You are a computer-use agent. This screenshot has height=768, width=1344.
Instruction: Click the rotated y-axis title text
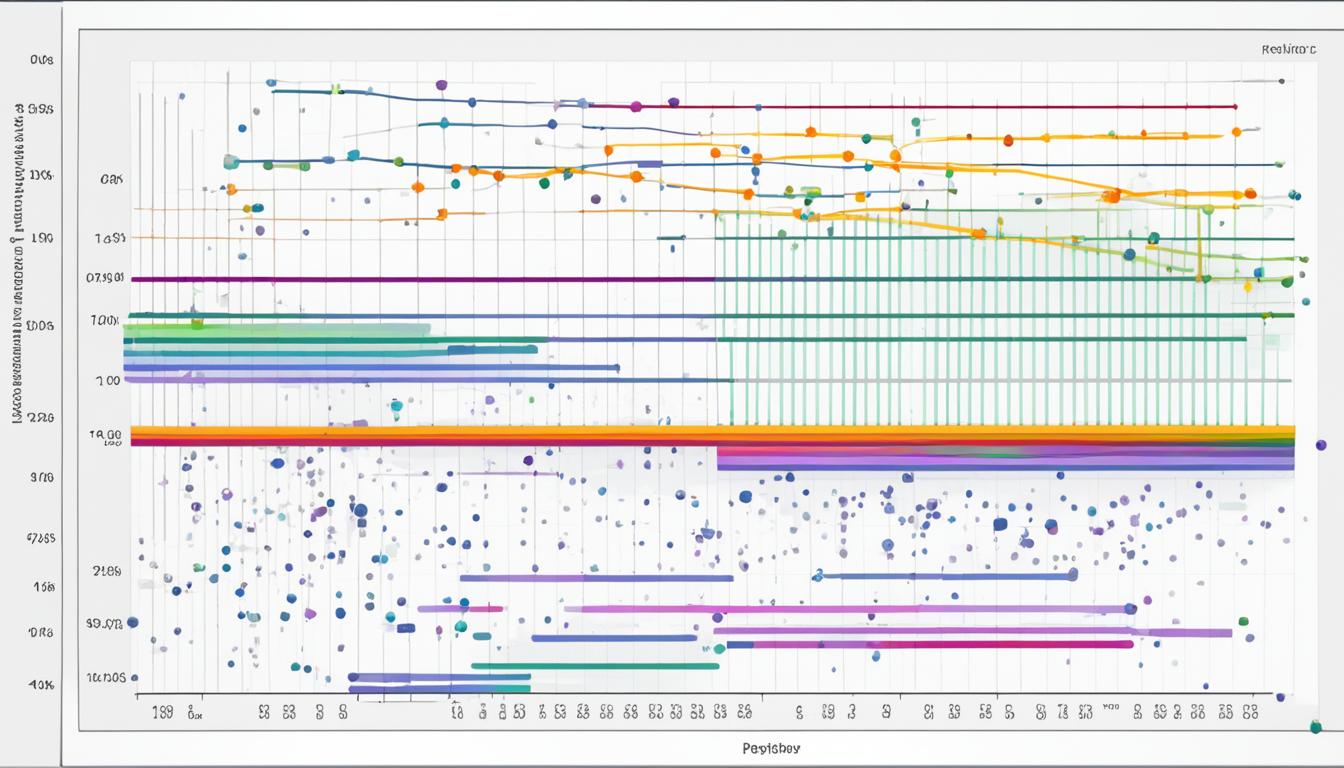tap(19, 265)
